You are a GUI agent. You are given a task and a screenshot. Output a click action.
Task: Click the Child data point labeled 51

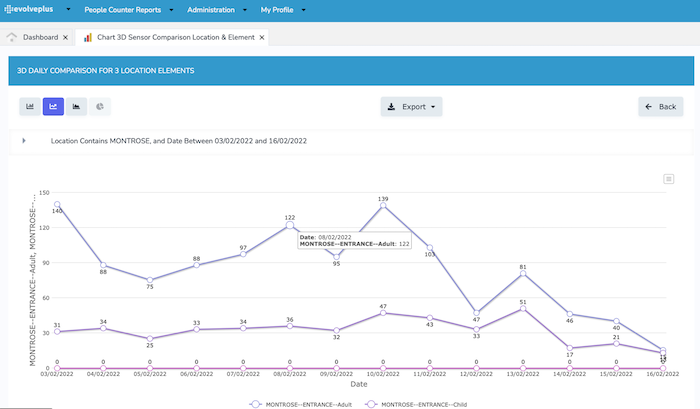coord(523,309)
